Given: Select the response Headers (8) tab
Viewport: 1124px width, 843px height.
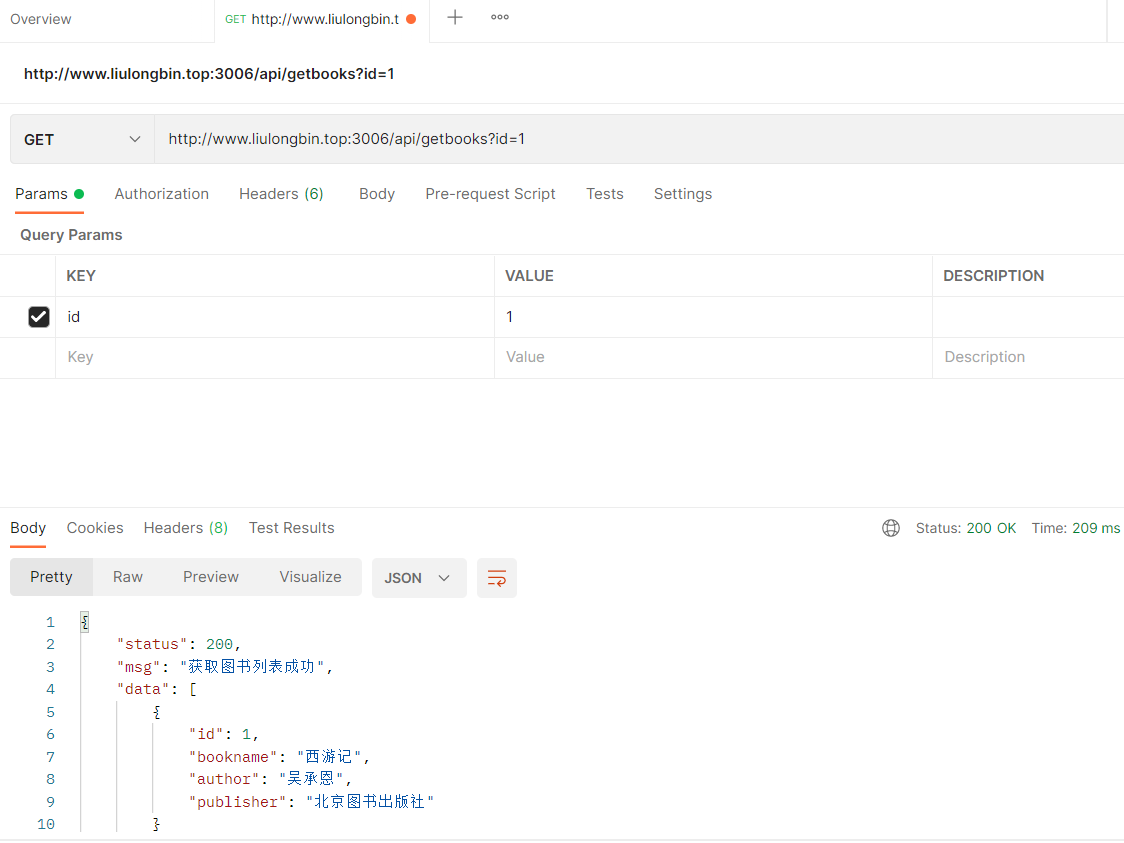Looking at the screenshot, I should click(186, 528).
